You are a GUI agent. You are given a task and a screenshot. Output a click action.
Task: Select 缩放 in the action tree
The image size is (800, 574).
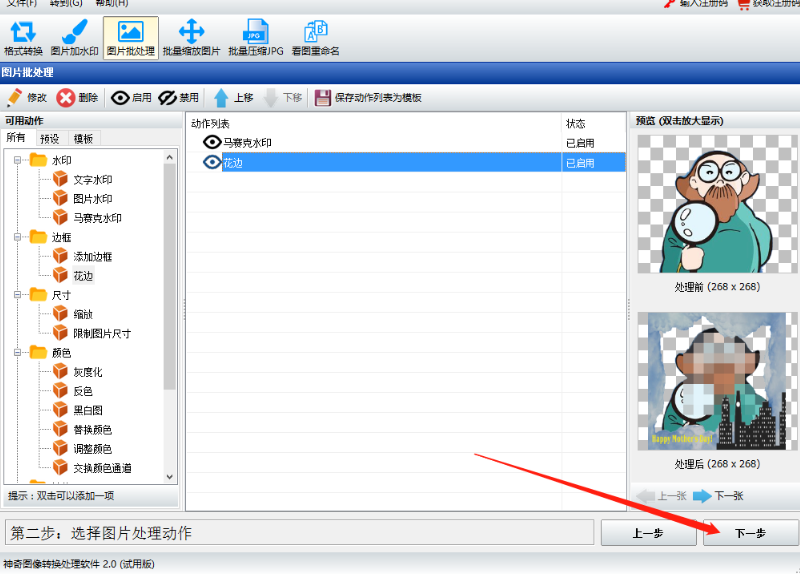[83, 314]
